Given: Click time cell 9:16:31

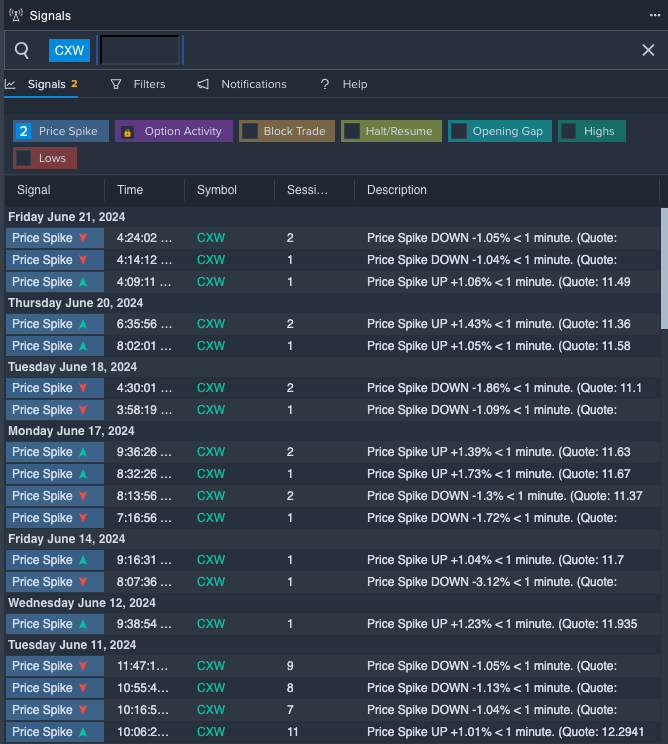Looking at the screenshot, I should 144,560.
